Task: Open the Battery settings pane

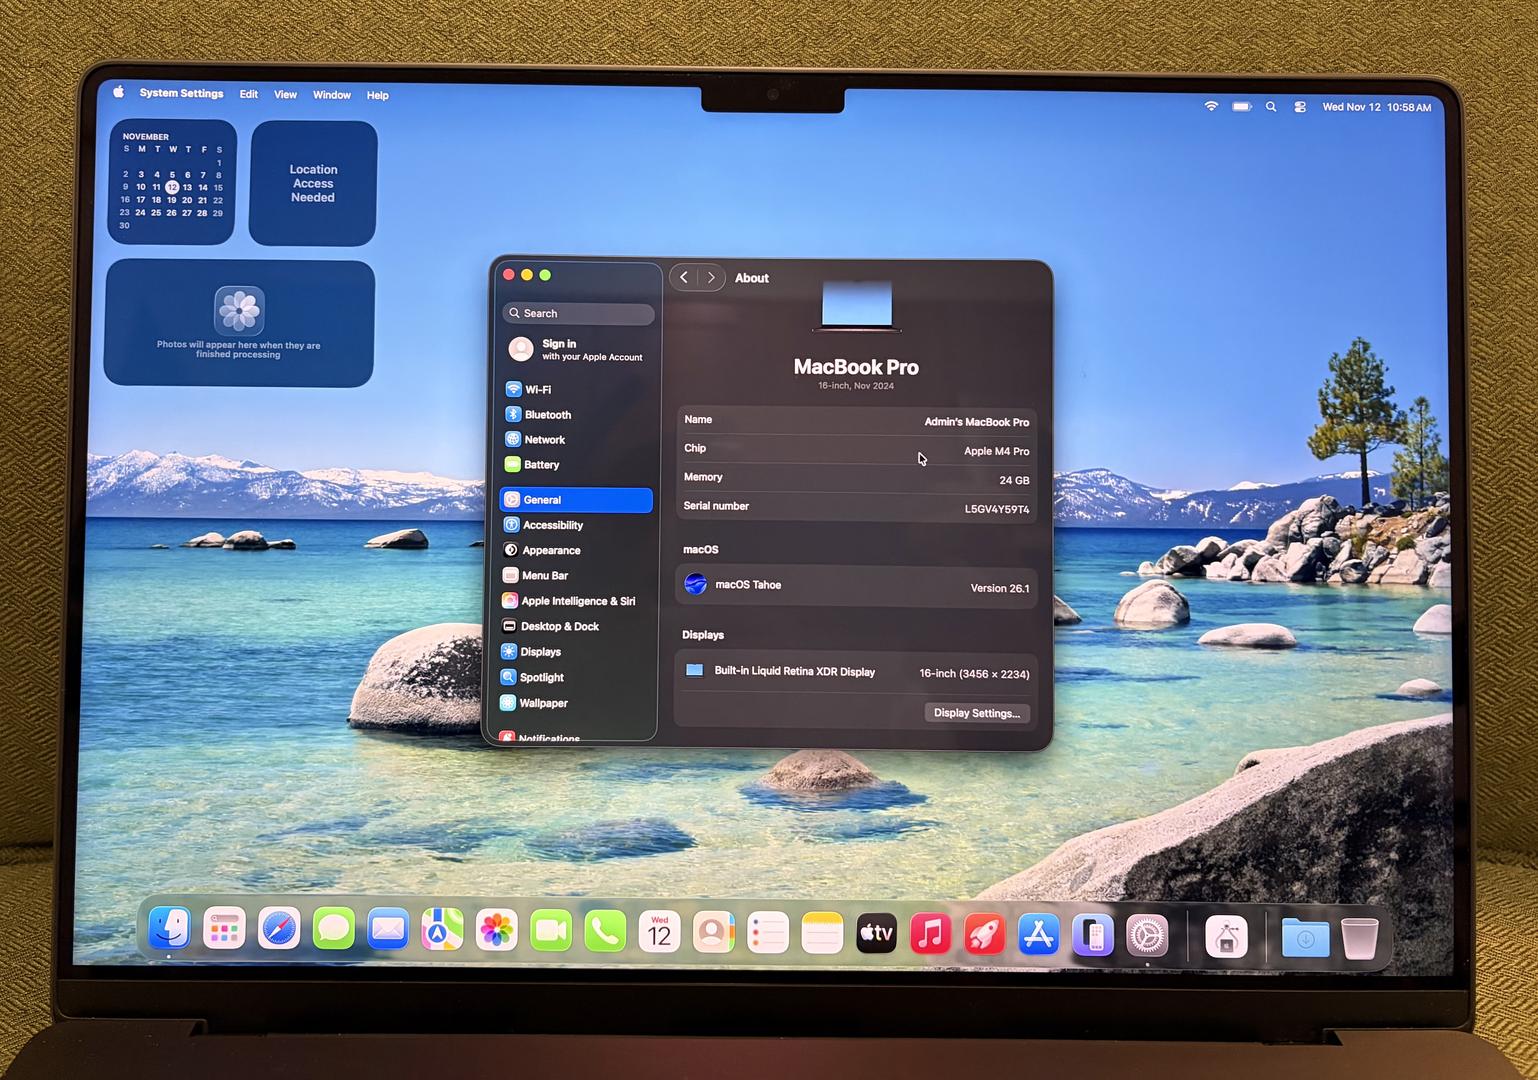Action: pos(541,465)
